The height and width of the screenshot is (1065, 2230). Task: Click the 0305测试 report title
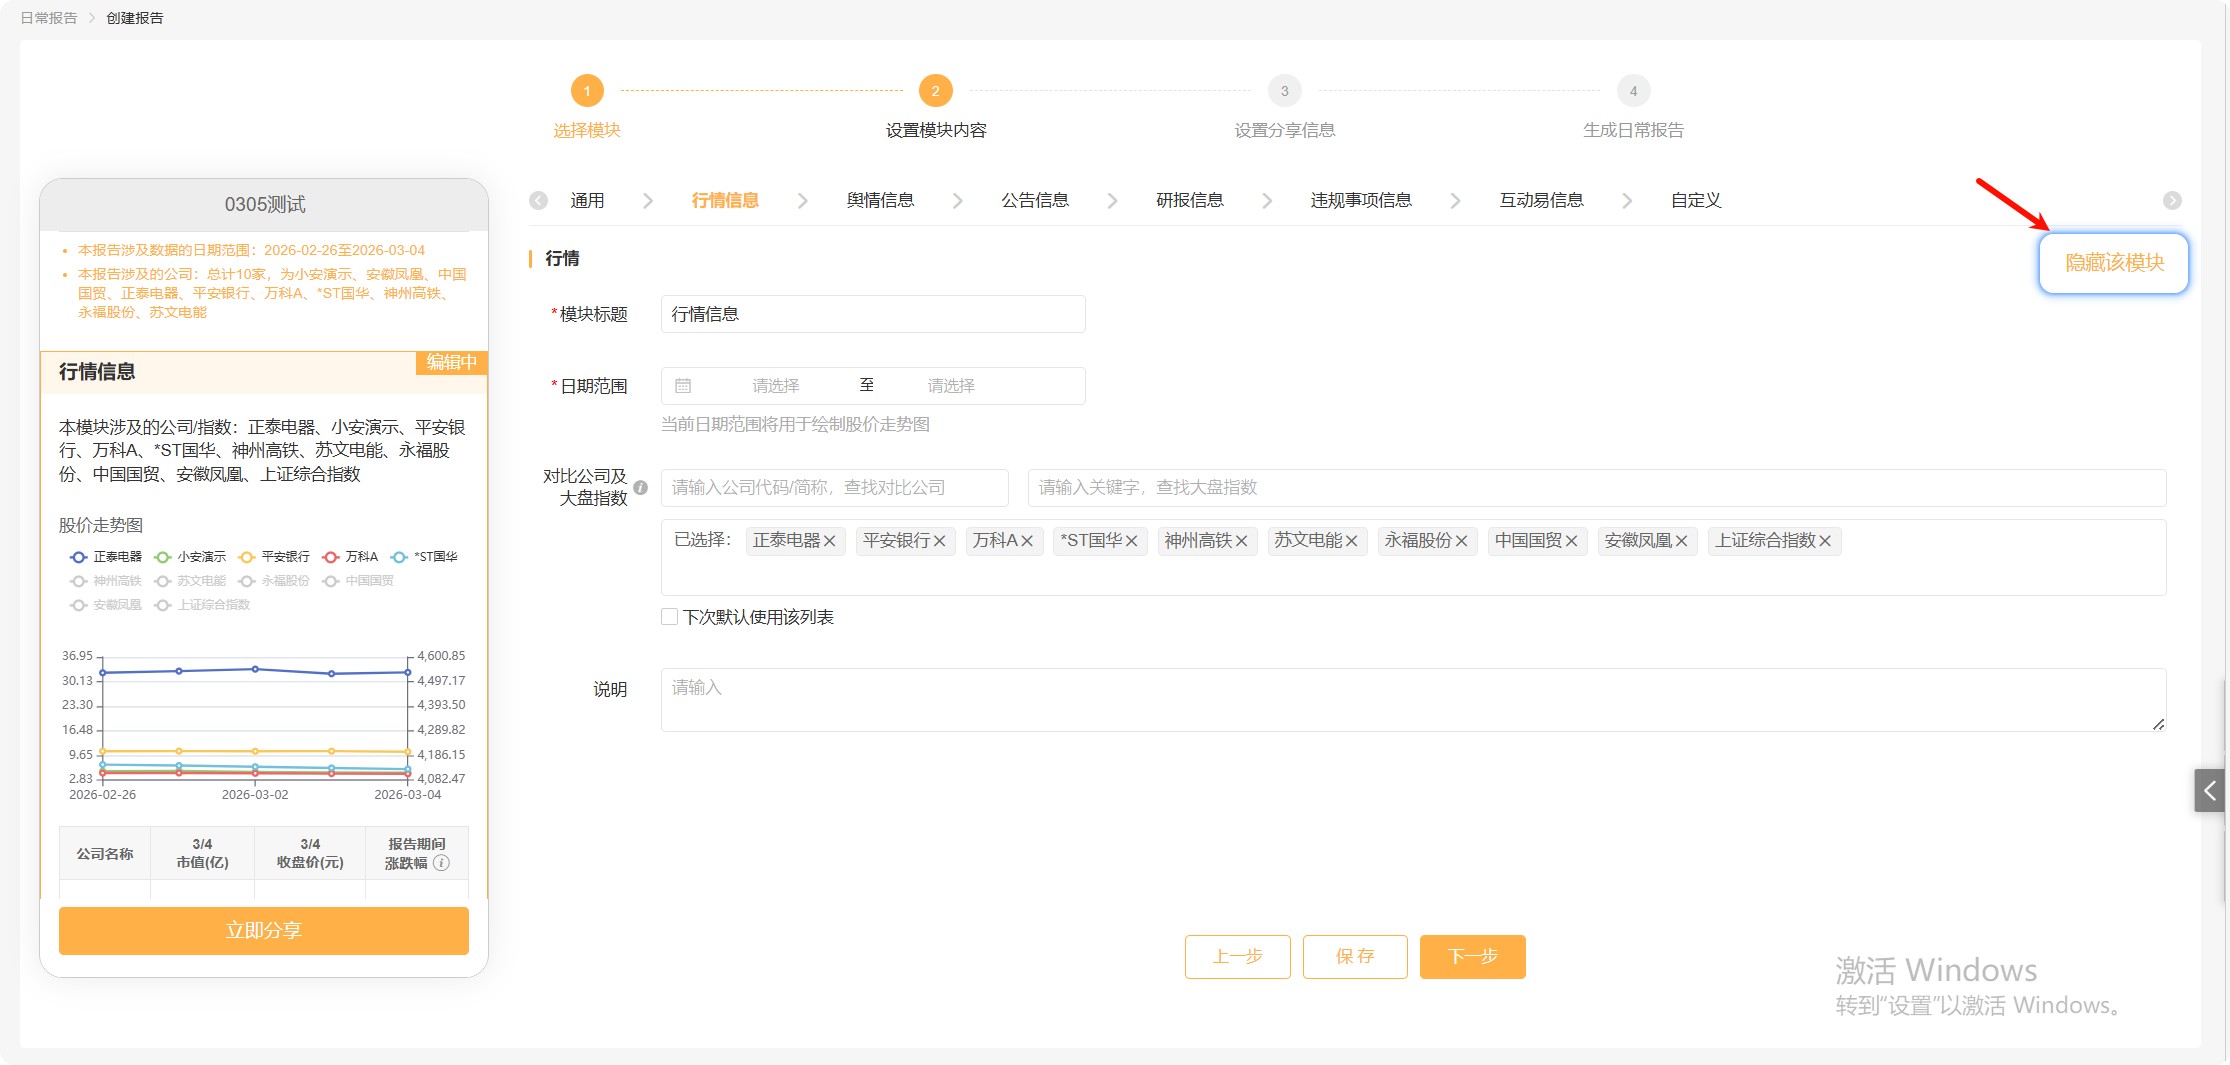265,205
